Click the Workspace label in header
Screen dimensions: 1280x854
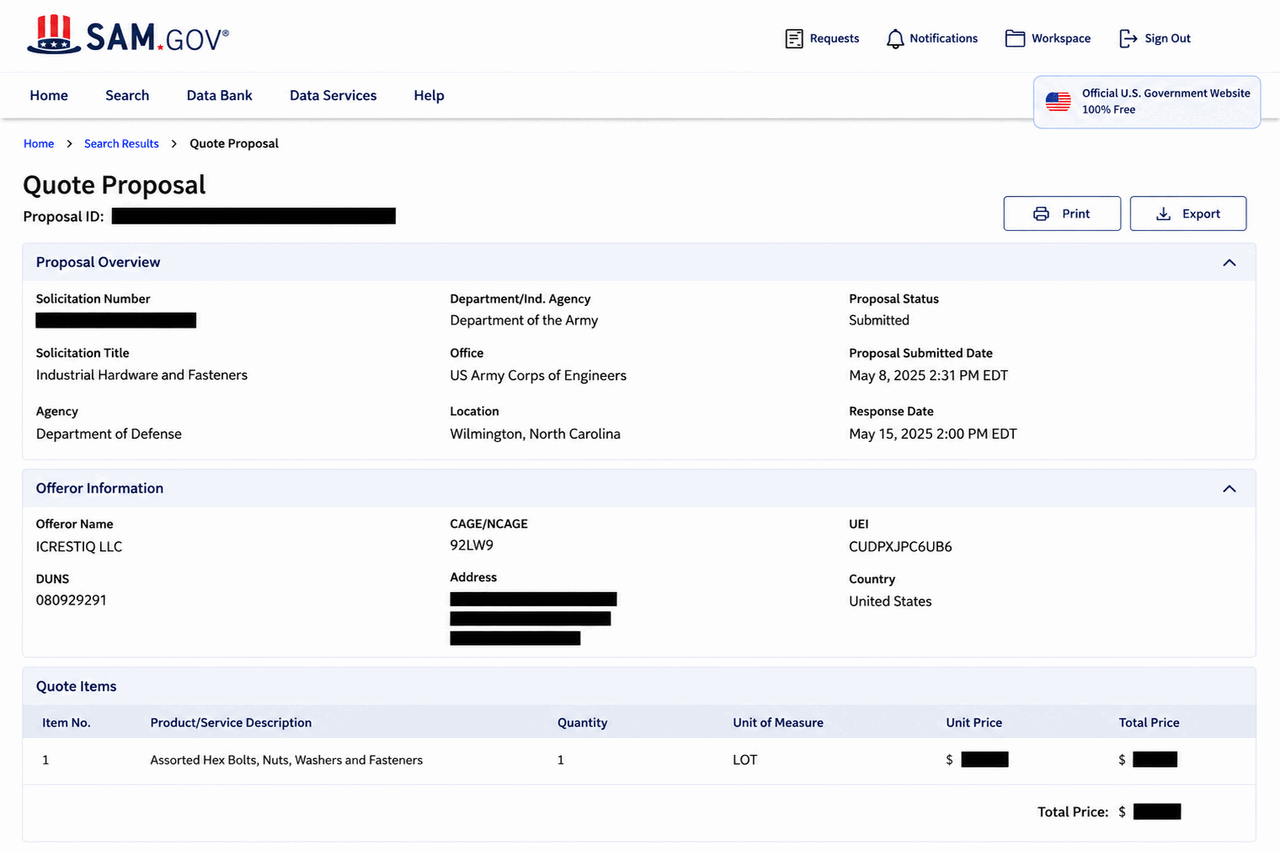(1061, 39)
